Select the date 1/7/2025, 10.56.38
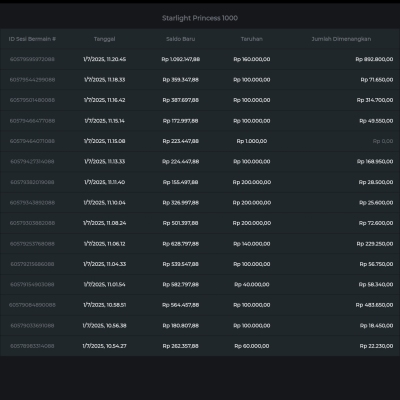This screenshot has width=400, height=400. click(104, 325)
